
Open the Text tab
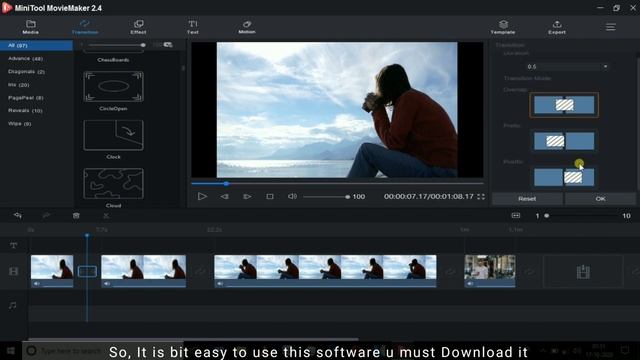[x=193, y=27]
